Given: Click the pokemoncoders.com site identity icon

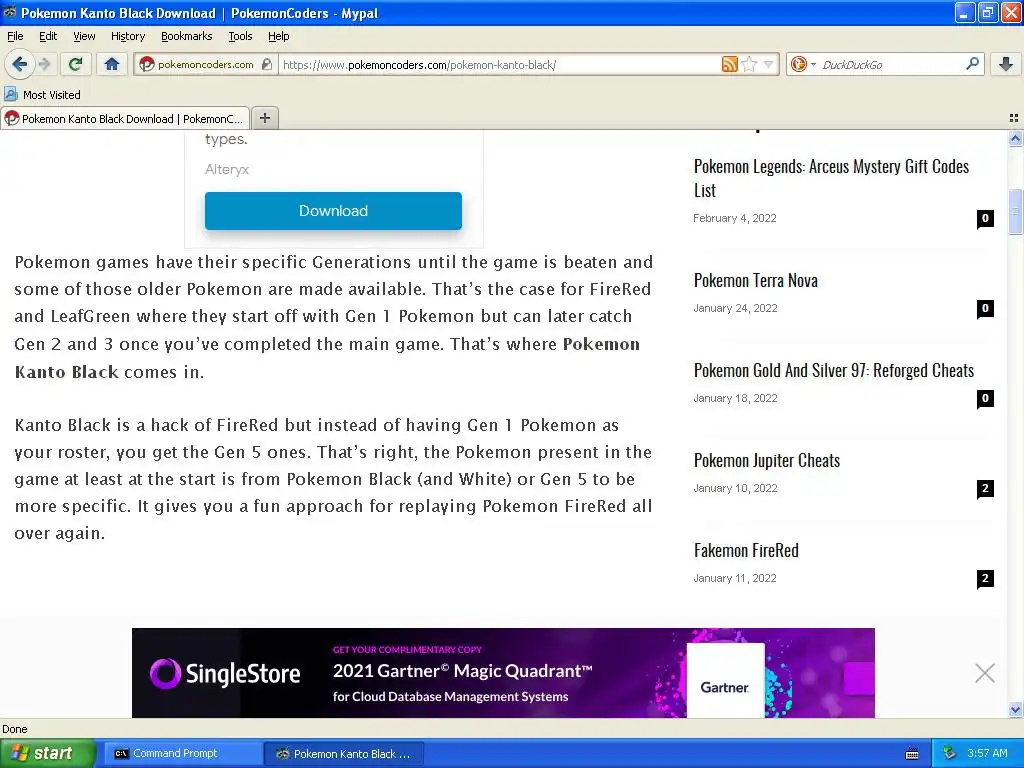Looking at the screenshot, I should (148, 64).
